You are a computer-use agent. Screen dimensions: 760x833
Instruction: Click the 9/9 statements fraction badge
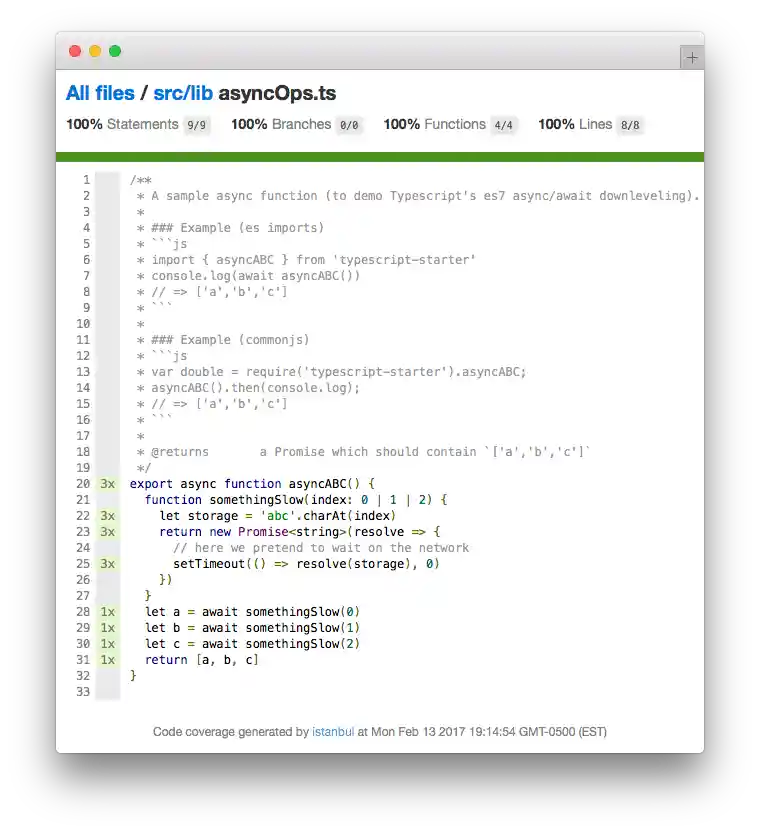pyautogui.click(x=197, y=125)
